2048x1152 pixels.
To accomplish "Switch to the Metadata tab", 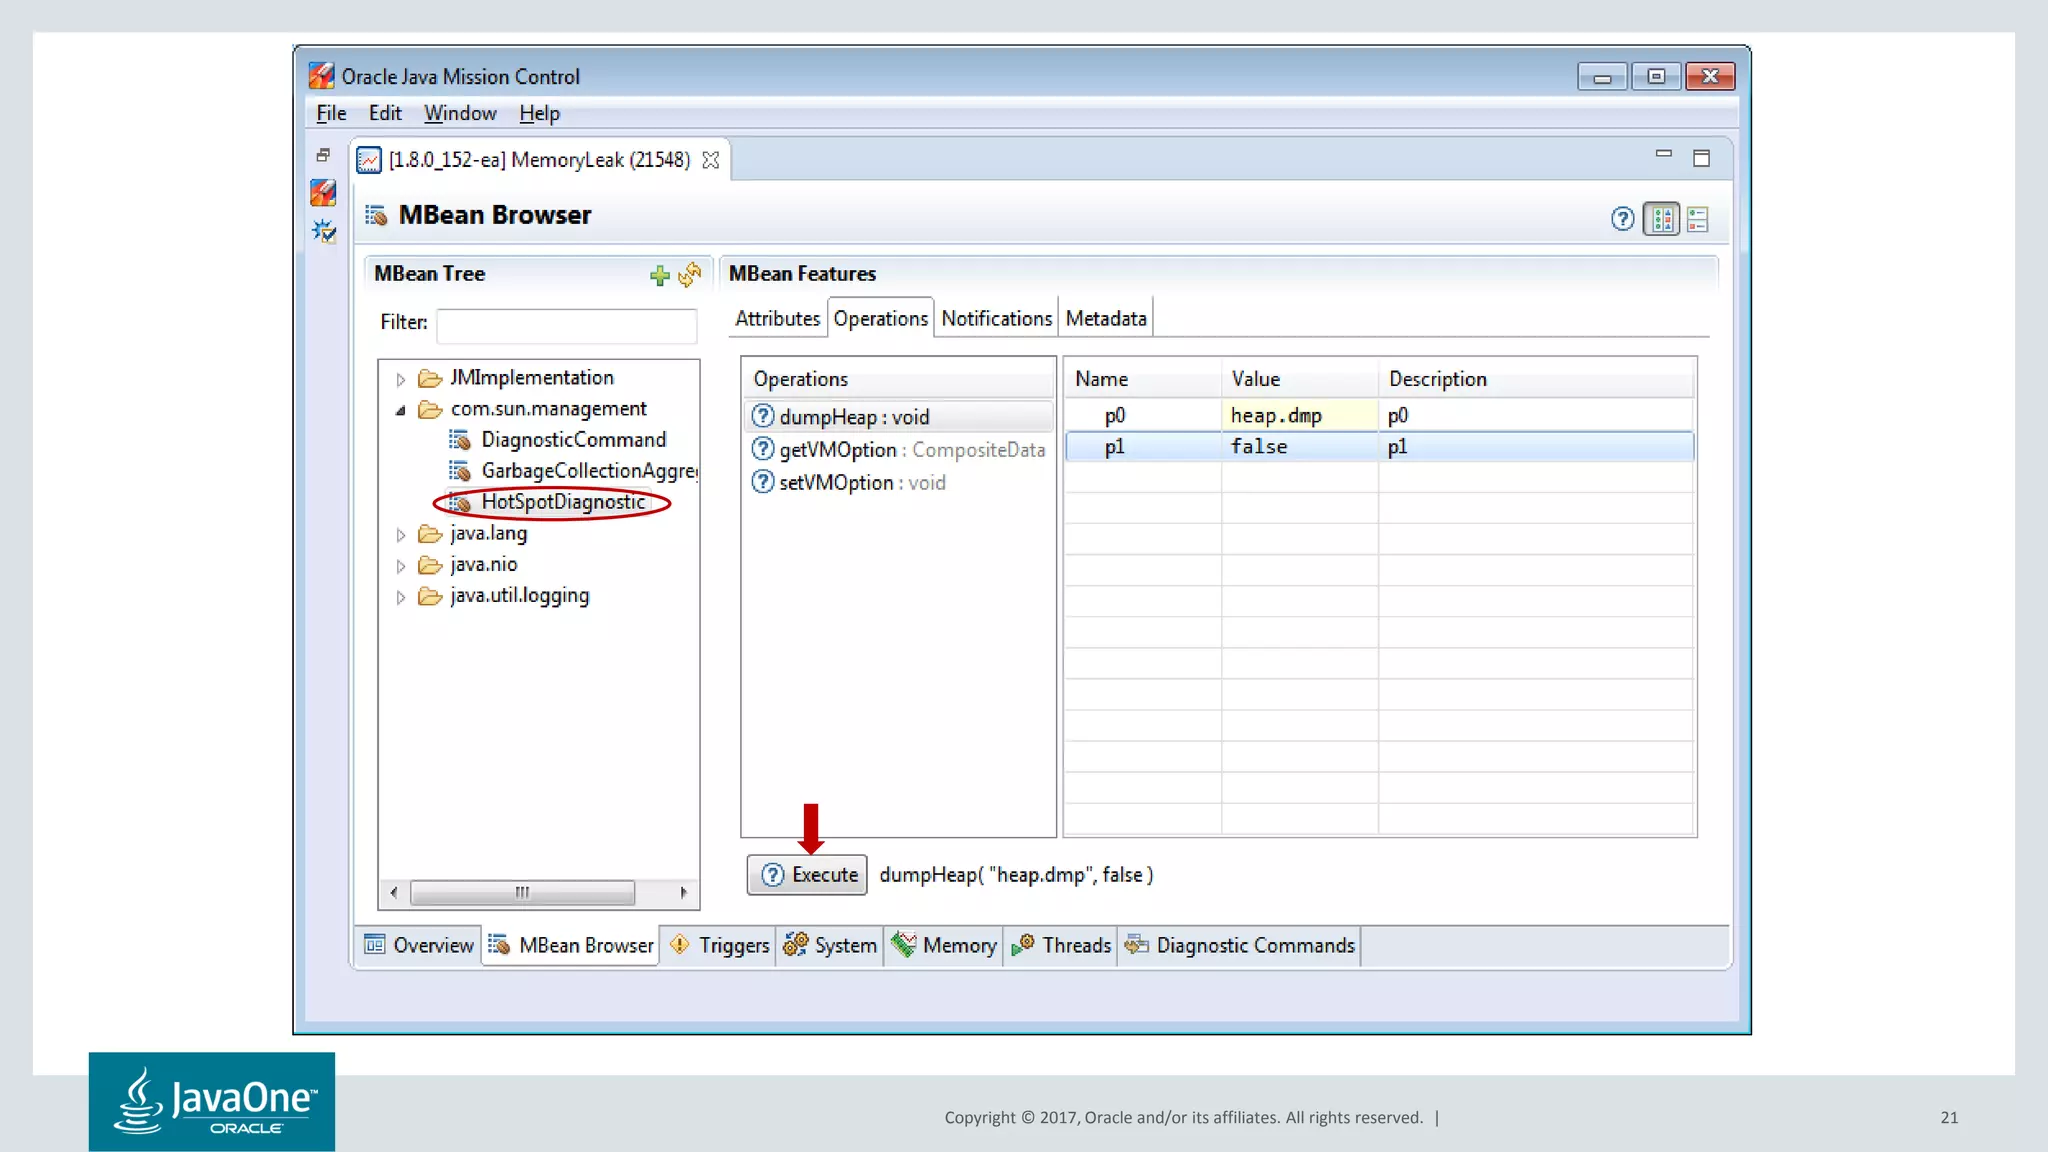I will (1106, 318).
